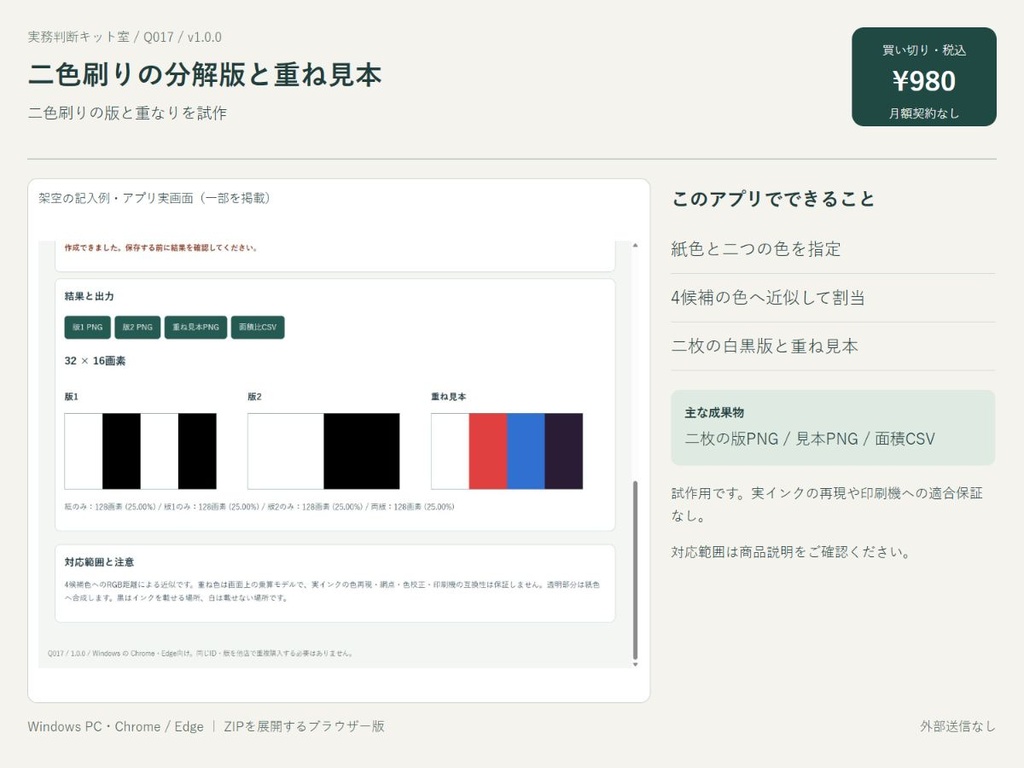Image resolution: width=1024 pixels, height=768 pixels.
Task: Click the footer text ZIPを展開するブラウザー版
Action: tap(304, 726)
